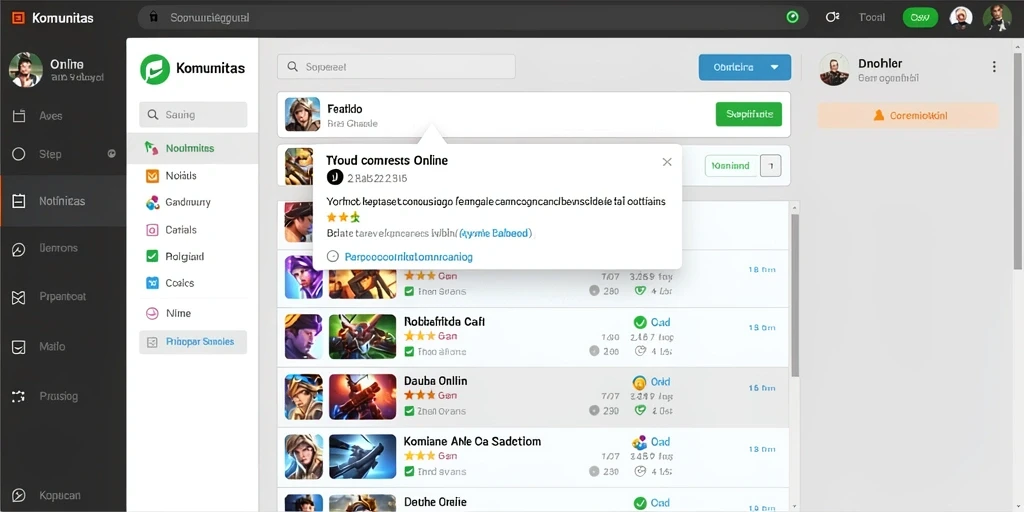Open the Maifo inbox icon in sidebar

(x=19, y=347)
